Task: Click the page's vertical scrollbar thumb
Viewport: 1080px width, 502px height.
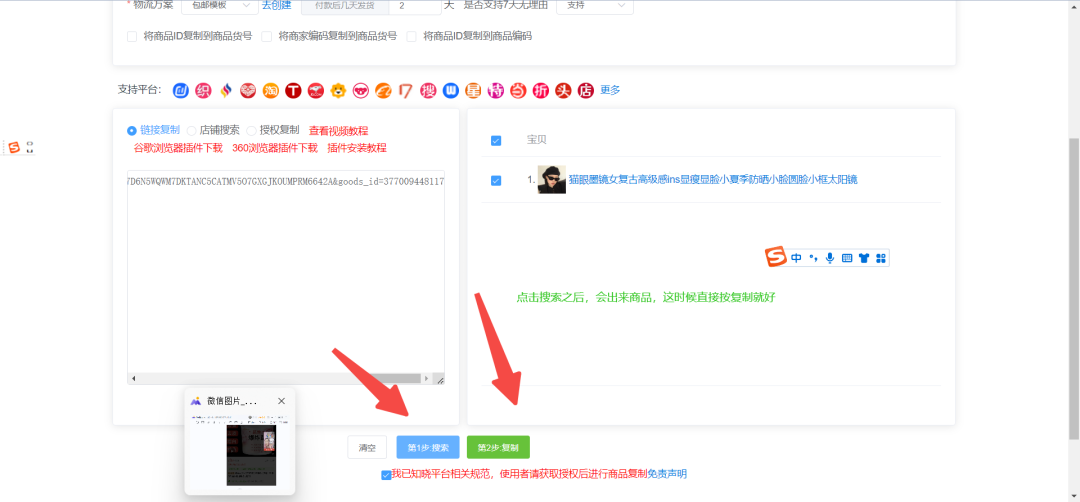Action: pos(1074,288)
